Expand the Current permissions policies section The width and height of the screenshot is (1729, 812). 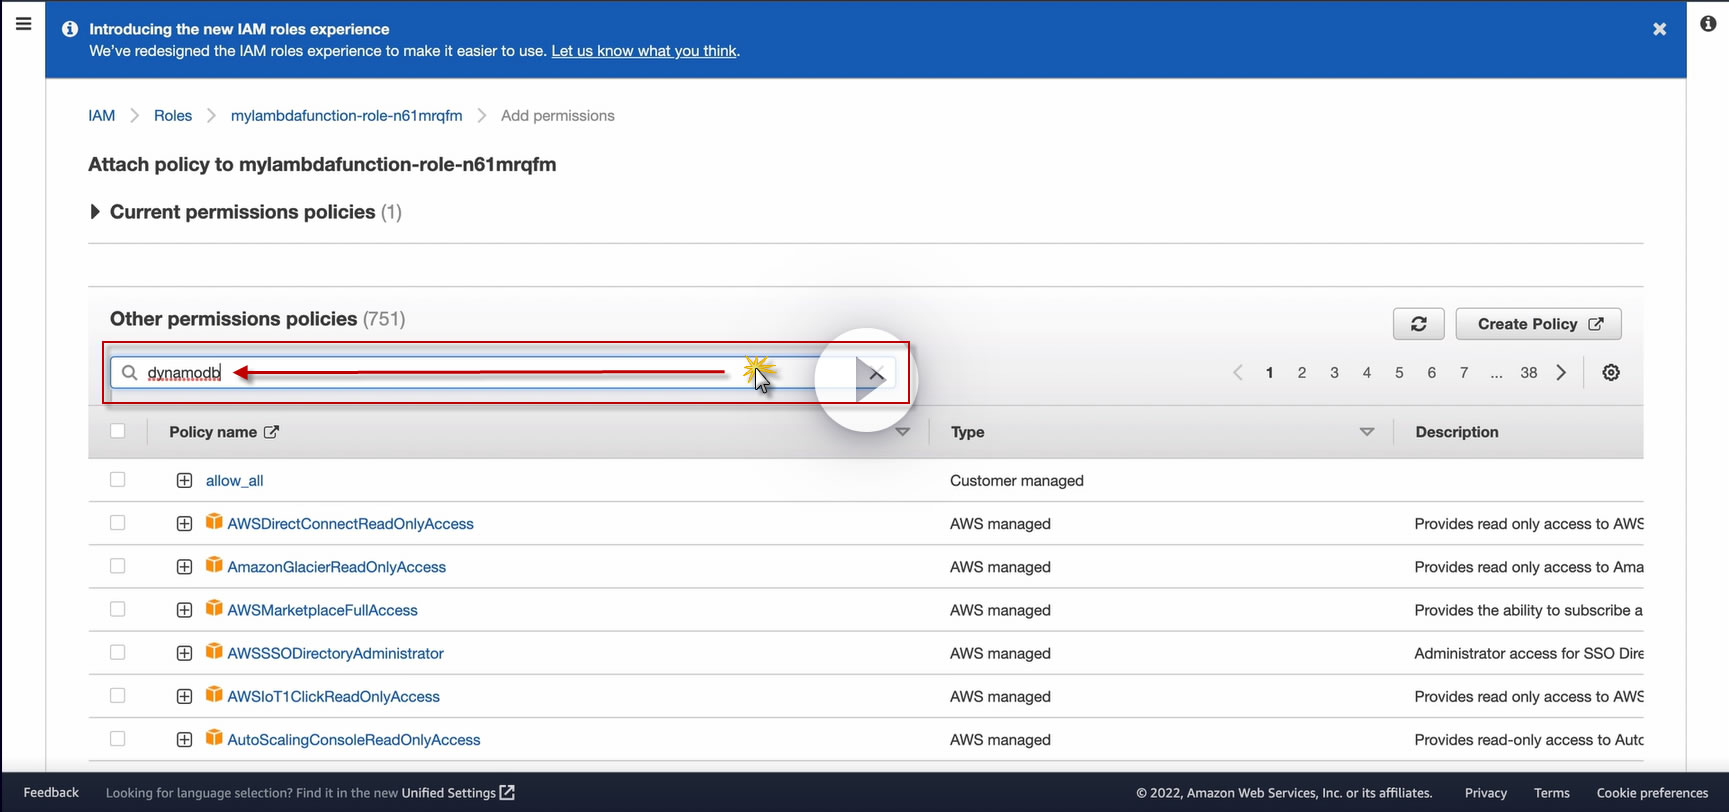(x=95, y=212)
